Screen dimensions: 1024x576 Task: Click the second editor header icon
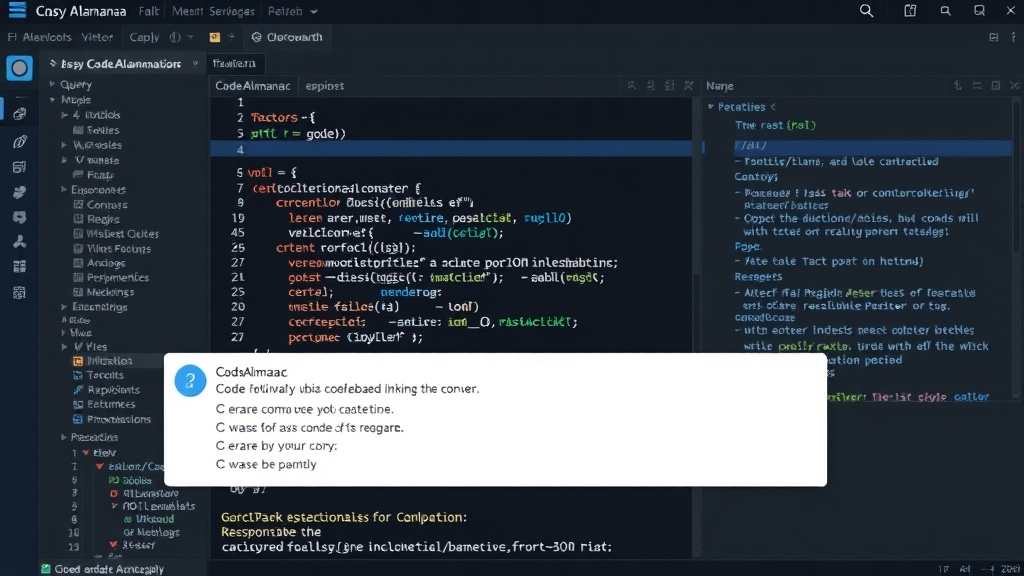point(650,86)
